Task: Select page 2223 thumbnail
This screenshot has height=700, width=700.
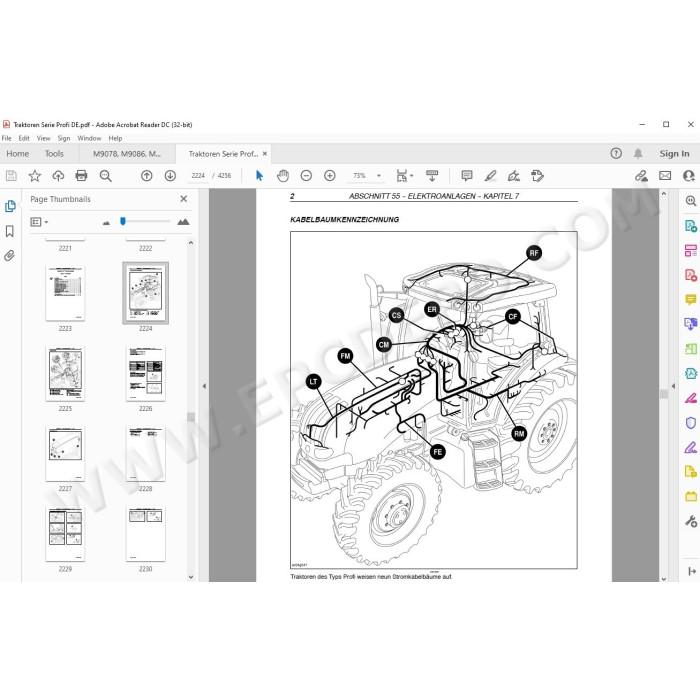Action: coord(65,293)
